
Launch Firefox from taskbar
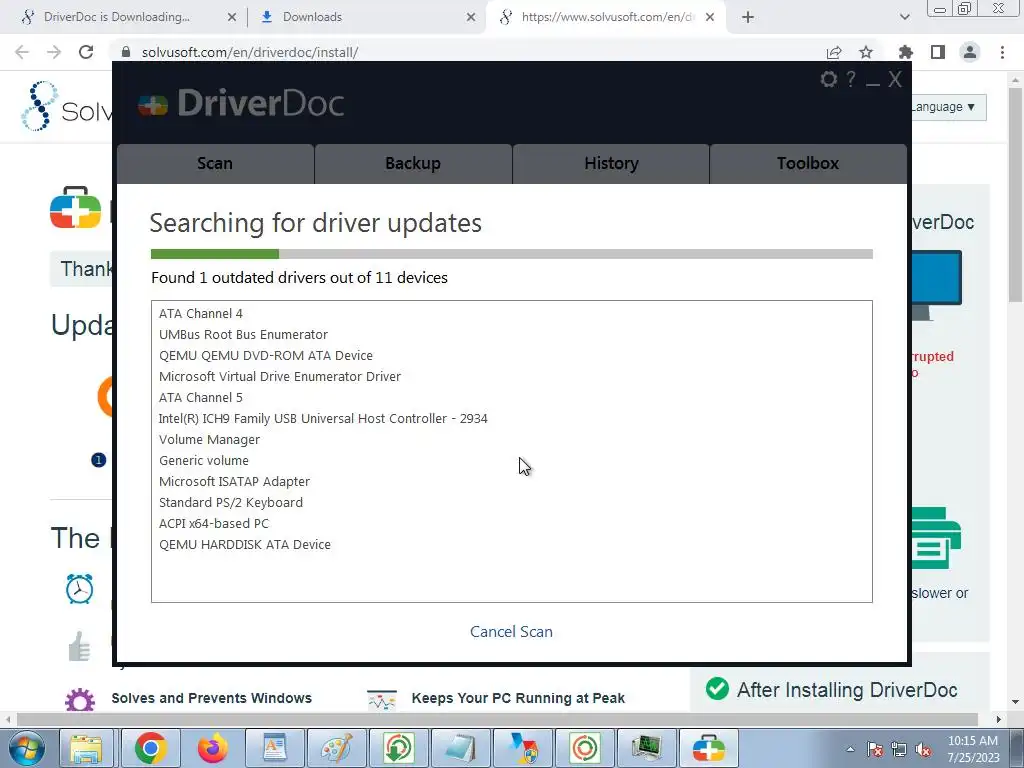(212, 748)
